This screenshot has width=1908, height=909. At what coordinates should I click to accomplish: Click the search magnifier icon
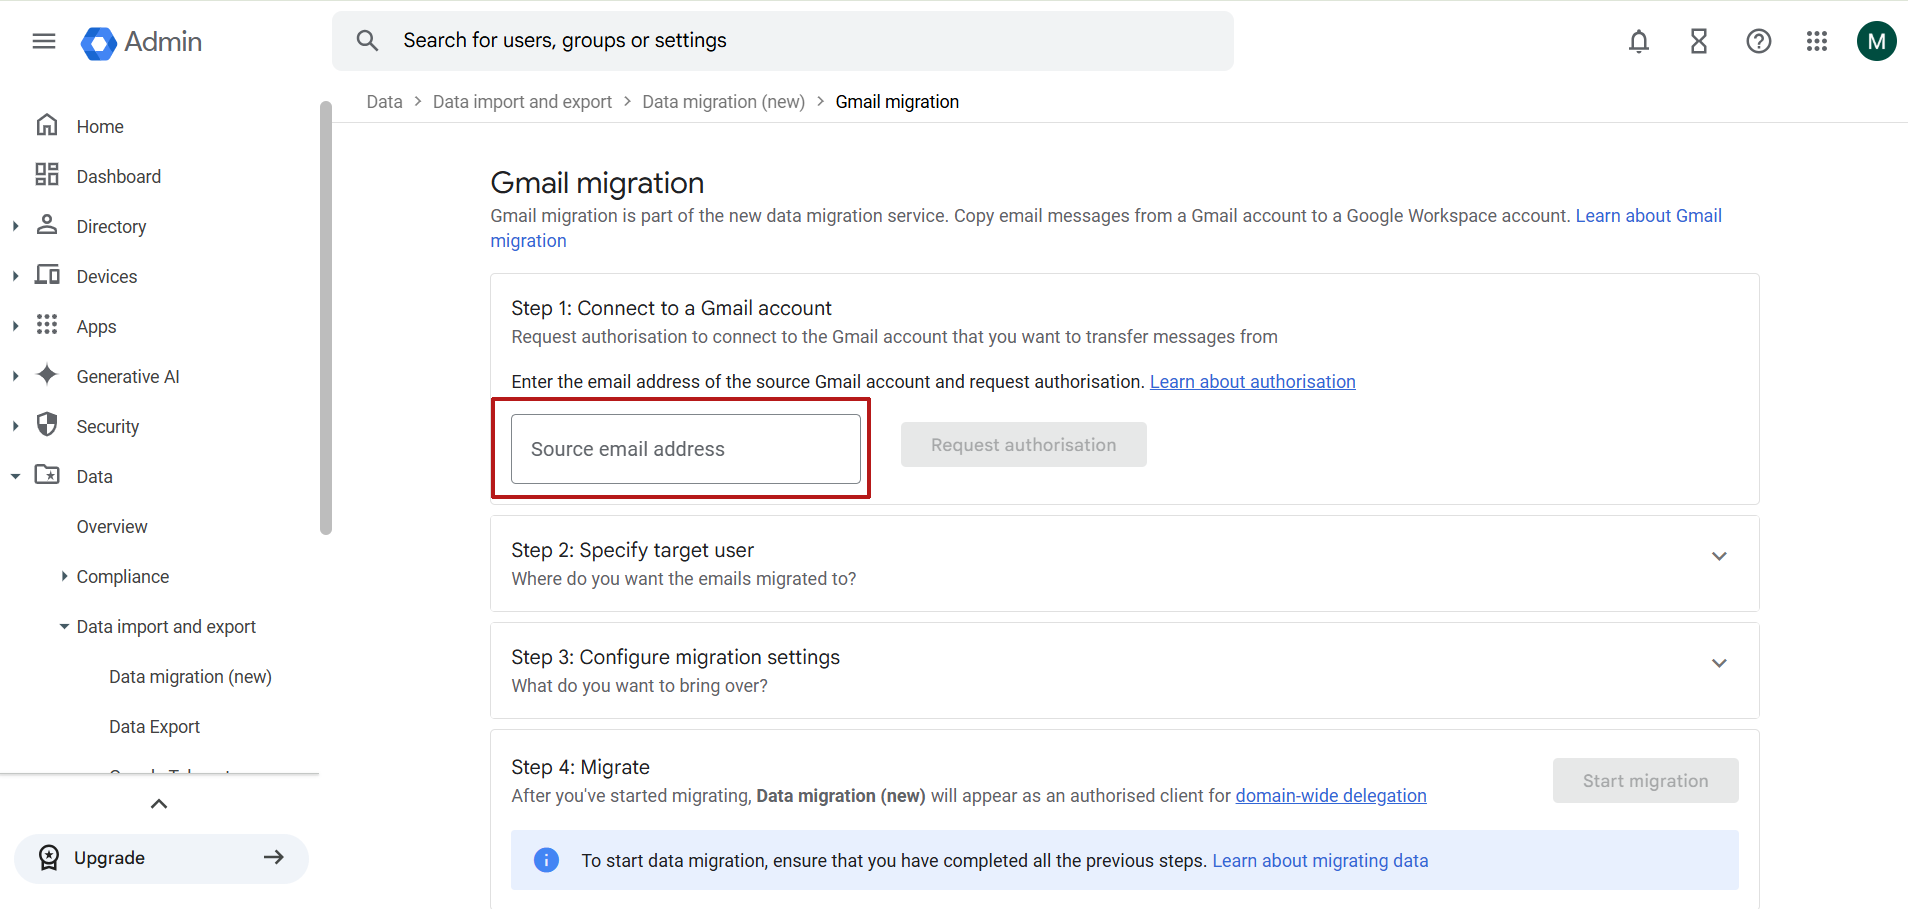click(367, 40)
